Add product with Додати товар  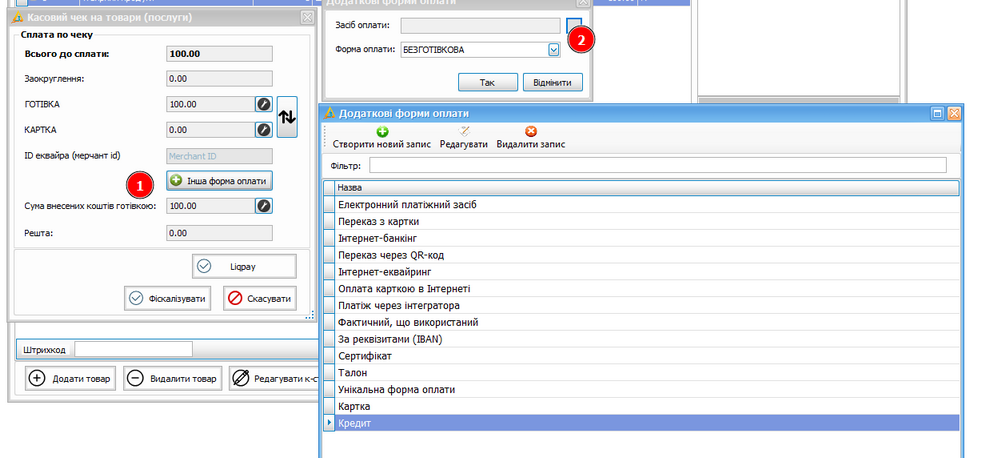click(71, 378)
